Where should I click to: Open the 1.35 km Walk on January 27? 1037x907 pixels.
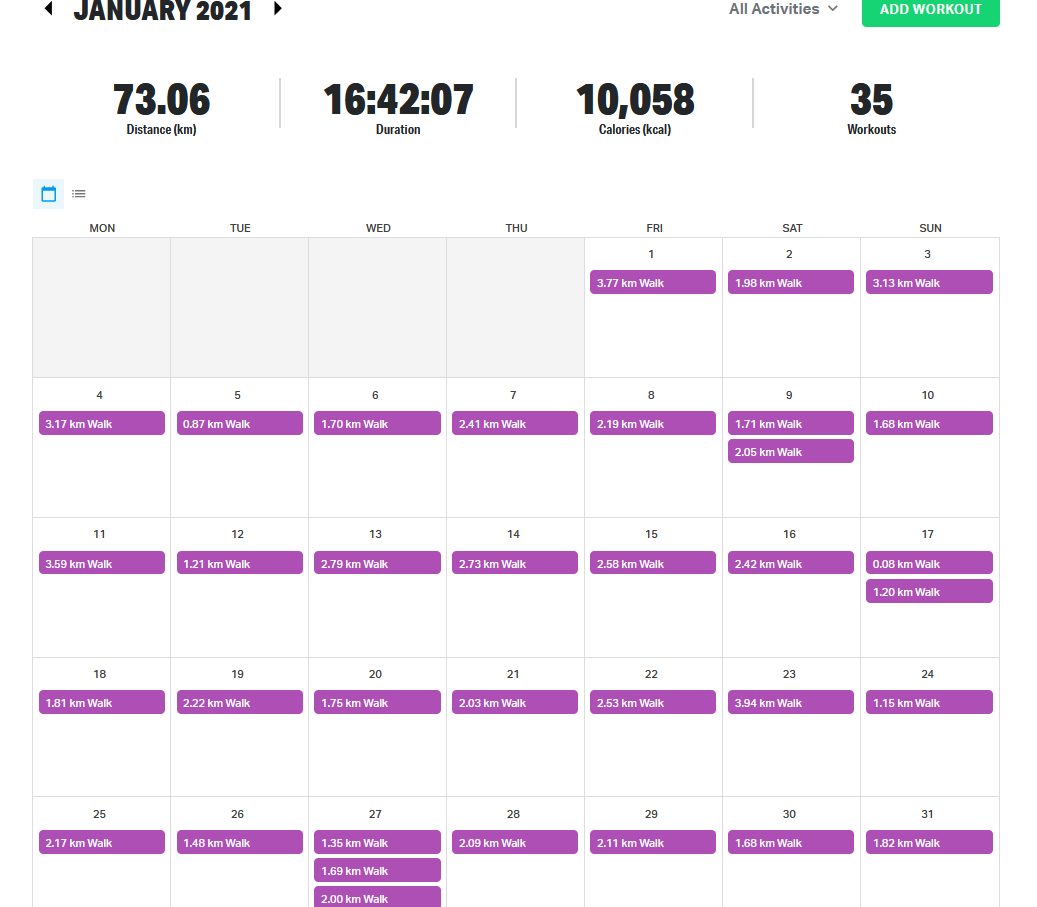[x=377, y=843]
